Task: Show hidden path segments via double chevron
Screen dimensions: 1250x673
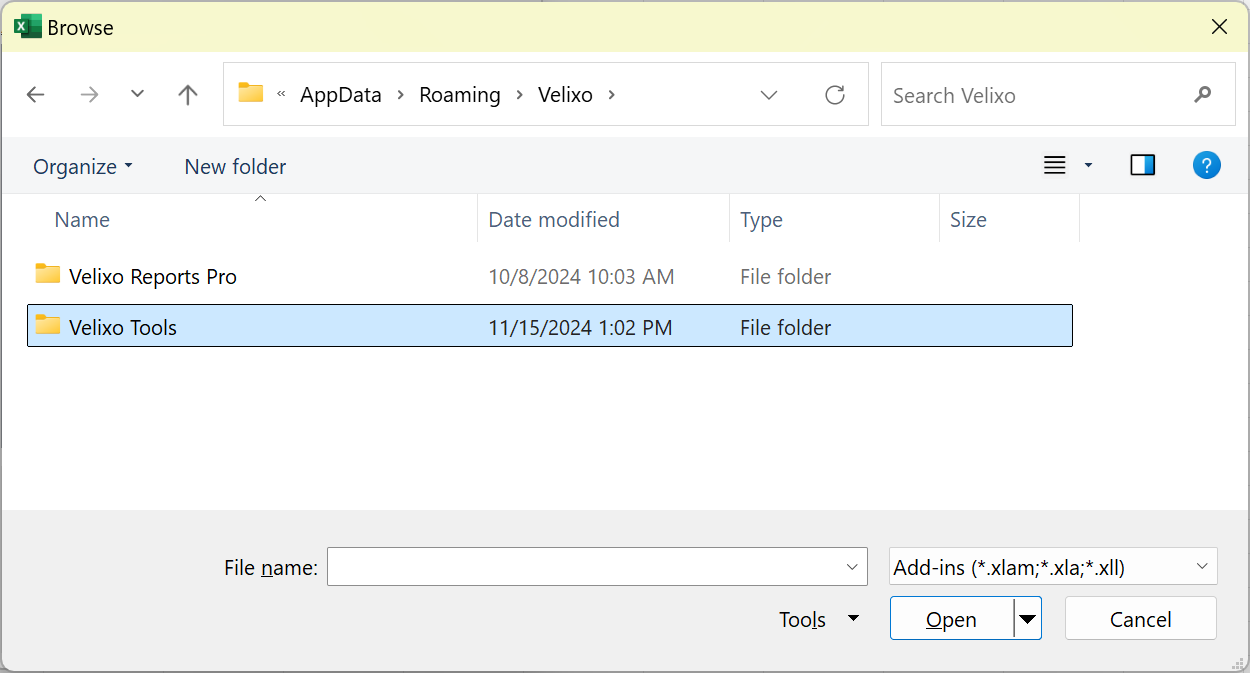Action: tap(281, 95)
